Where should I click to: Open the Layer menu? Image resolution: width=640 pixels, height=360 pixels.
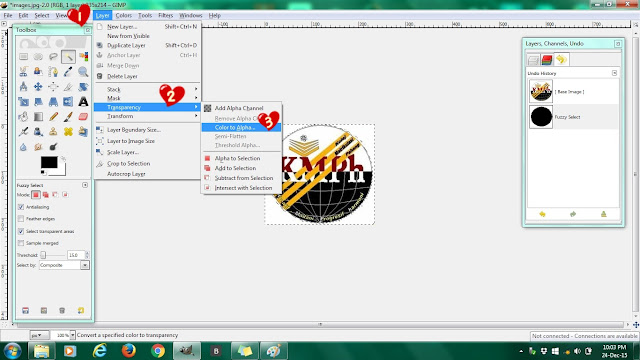(x=102, y=16)
